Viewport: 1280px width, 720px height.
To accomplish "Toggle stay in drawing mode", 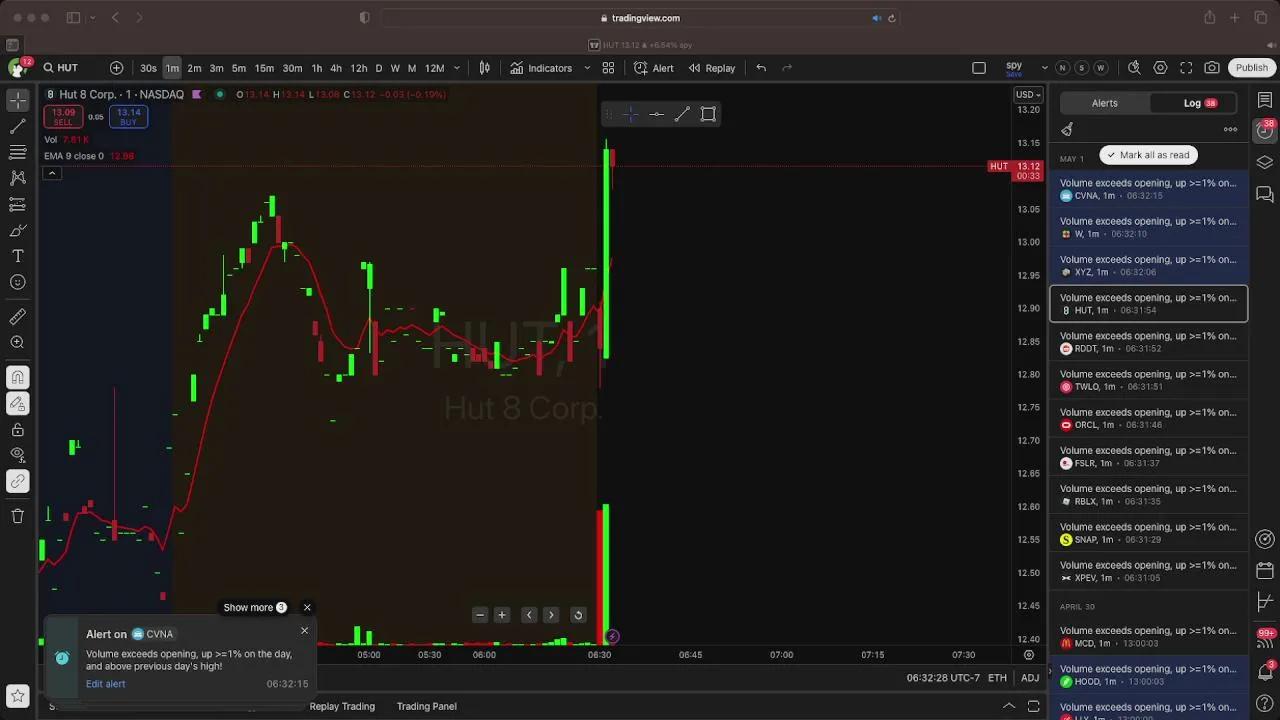I will pyautogui.click(x=17, y=404).
